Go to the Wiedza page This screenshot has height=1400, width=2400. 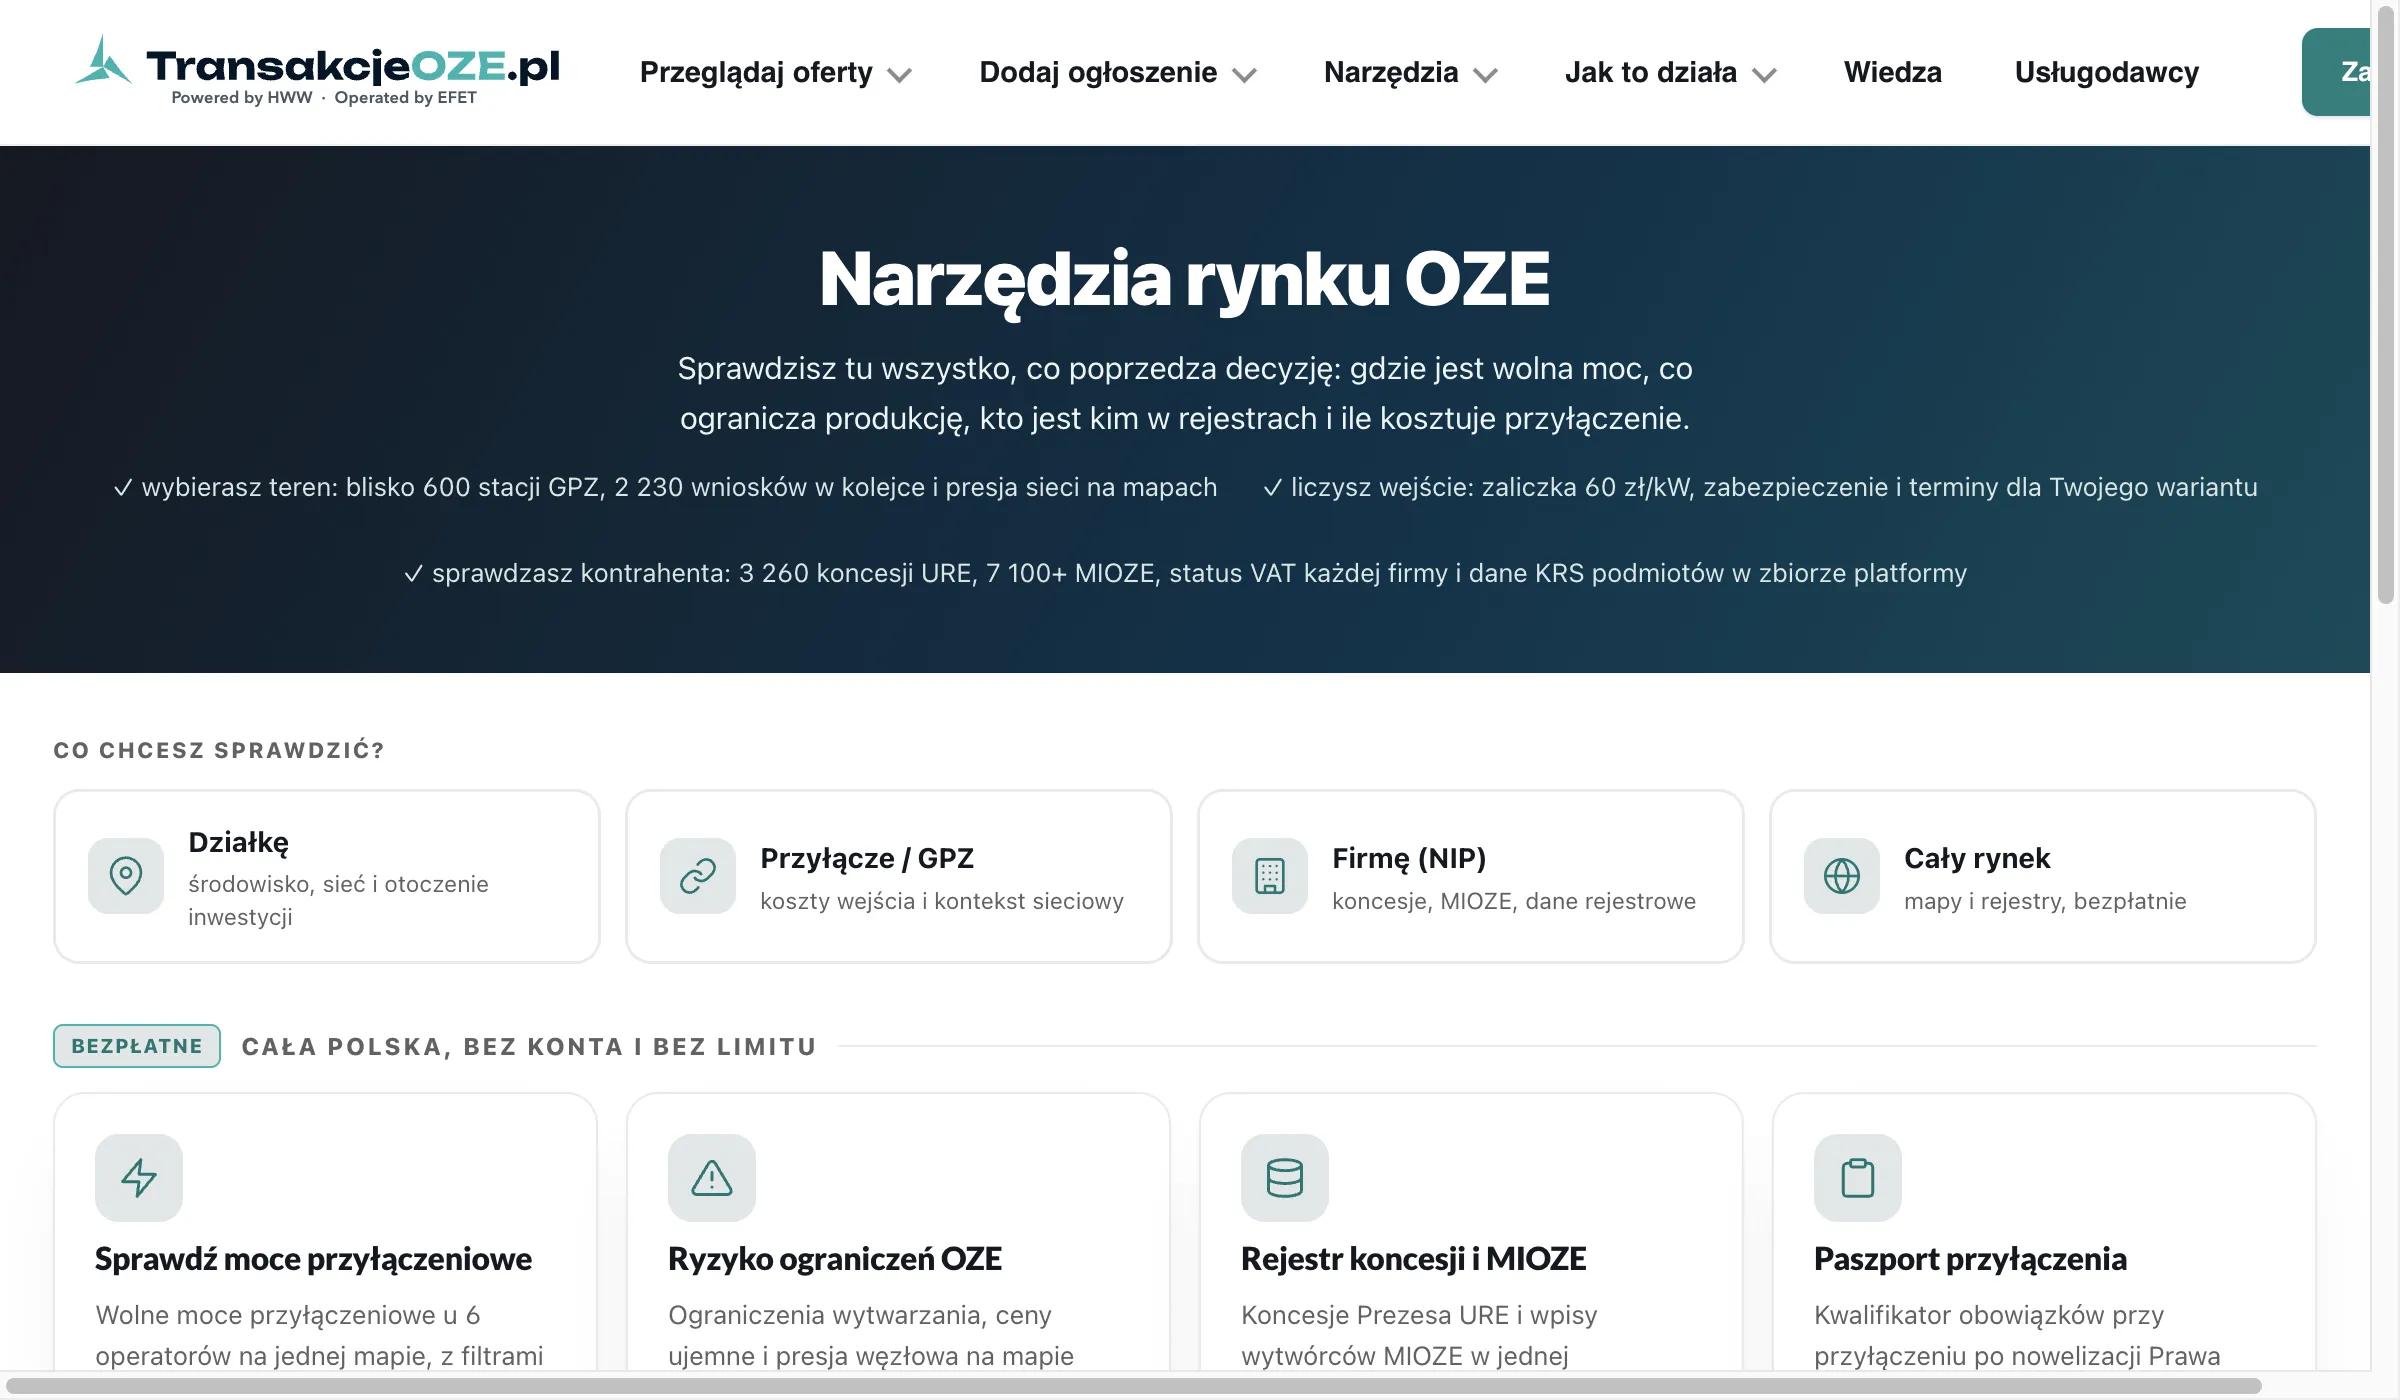click(1893, 72)
